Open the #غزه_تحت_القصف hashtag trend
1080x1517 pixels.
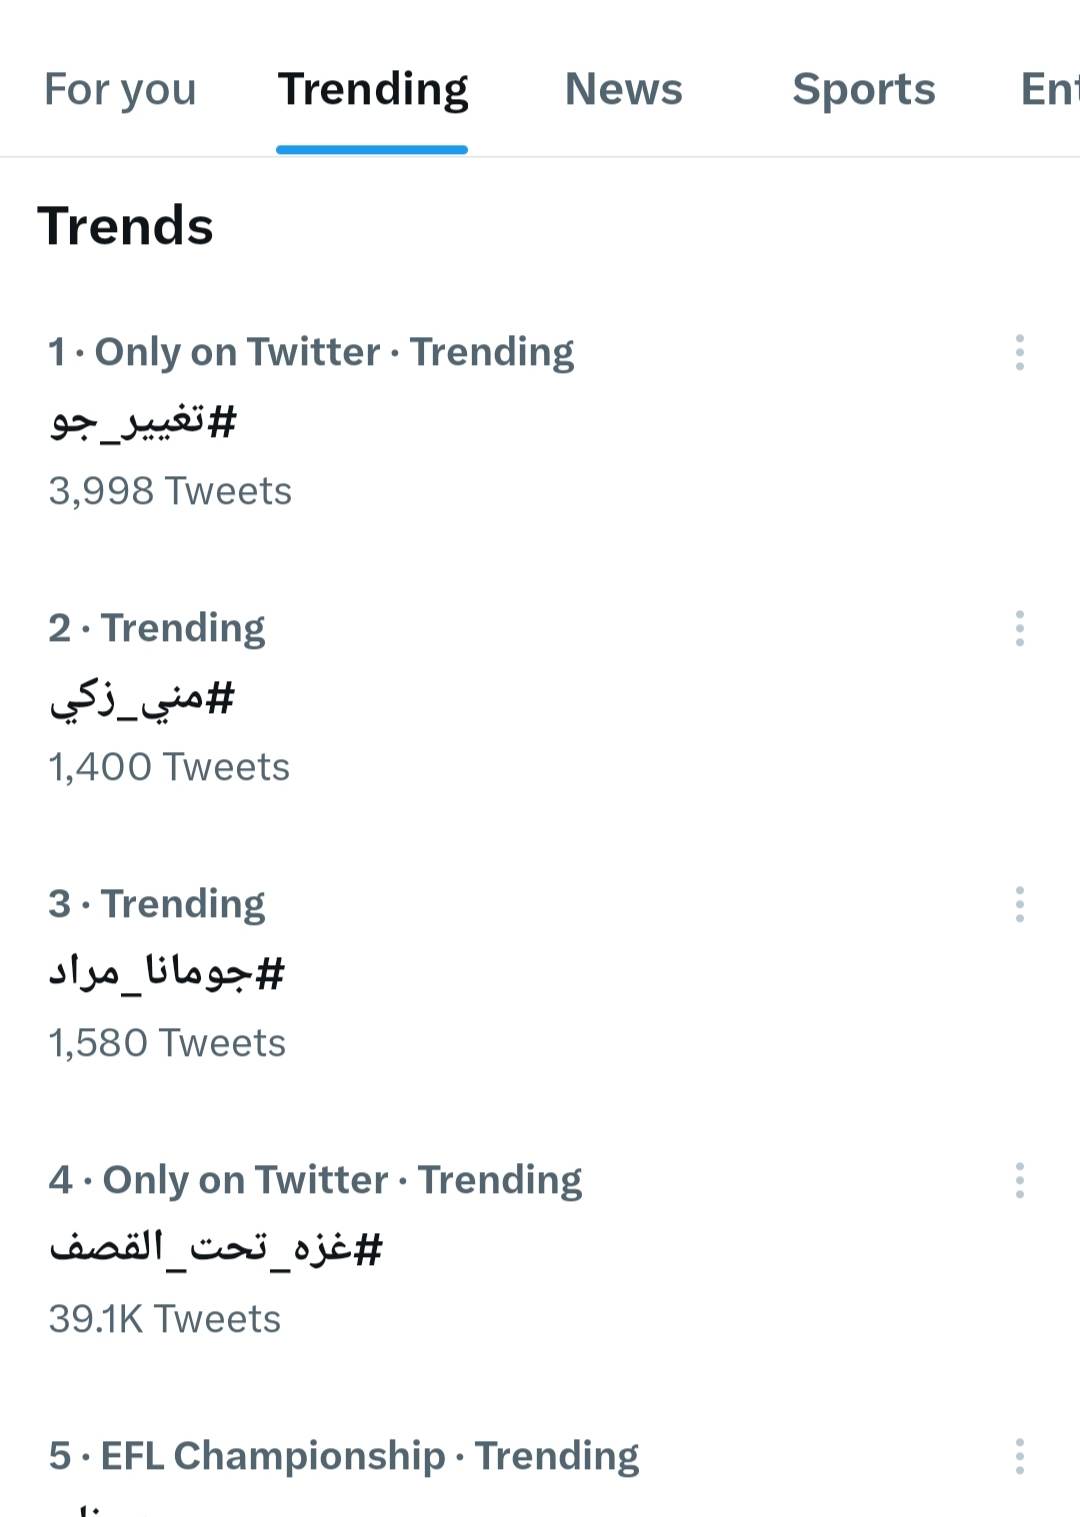216,1250
